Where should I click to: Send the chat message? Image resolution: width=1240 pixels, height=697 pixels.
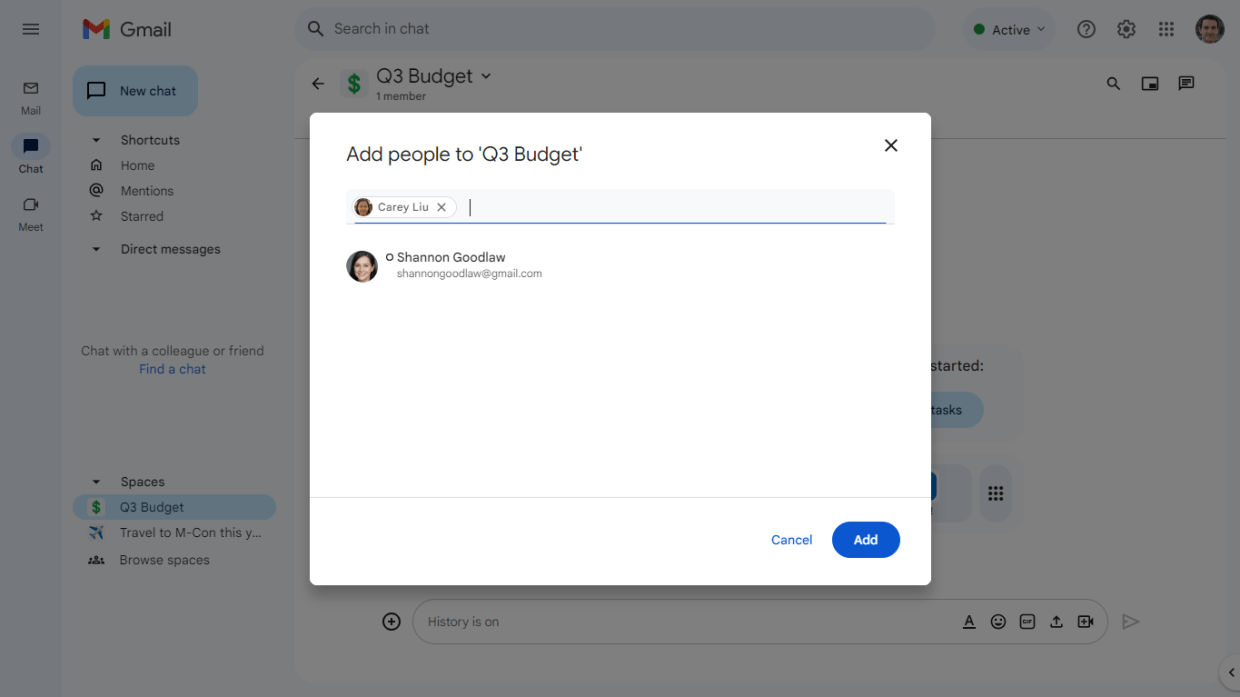1131,621
